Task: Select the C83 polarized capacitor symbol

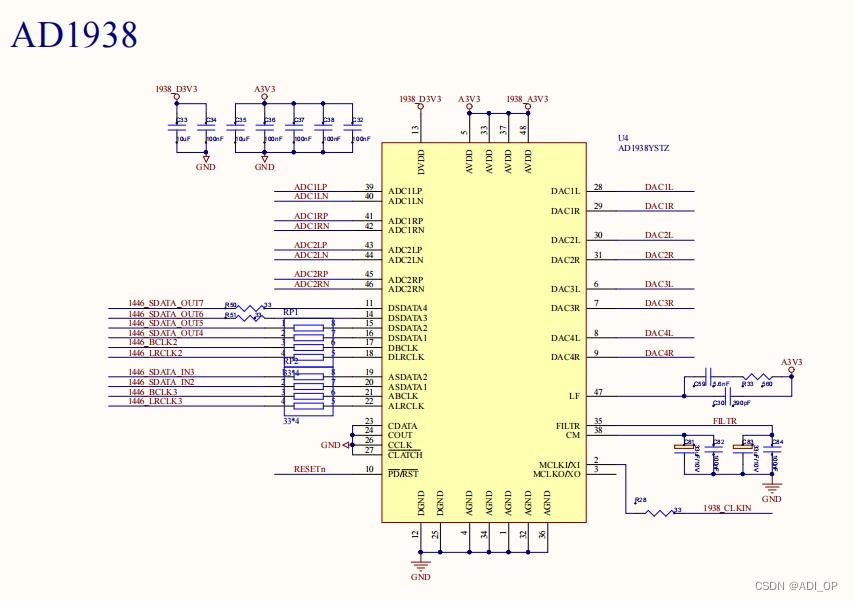Action: point(743,448)
